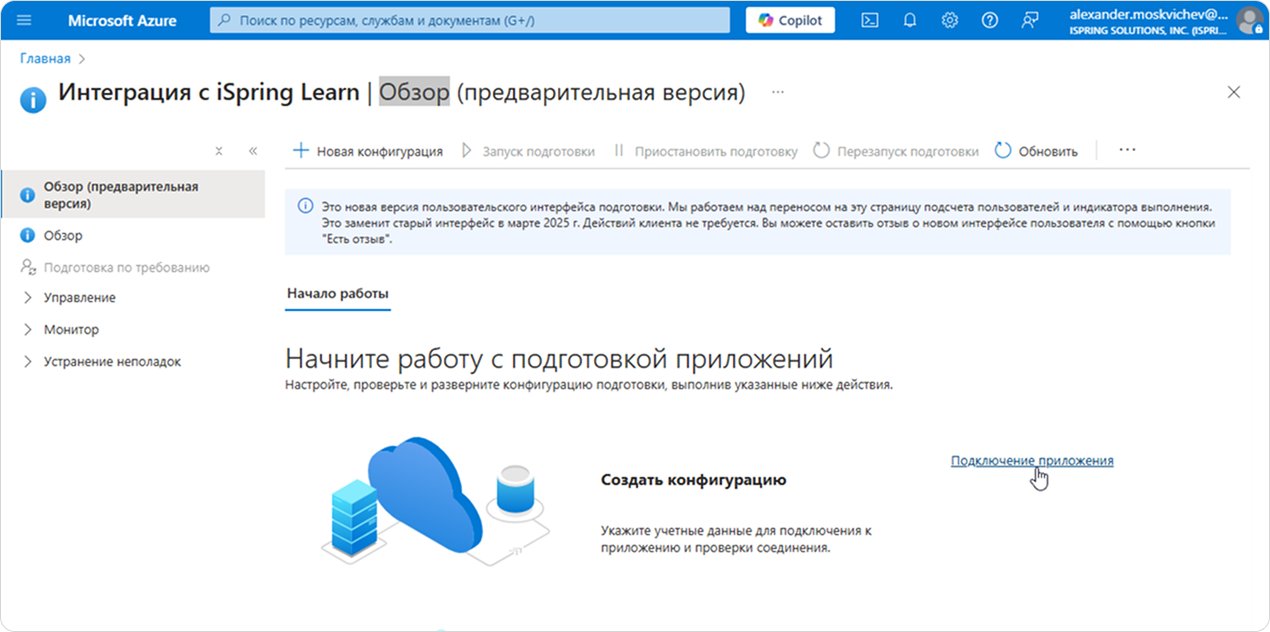Go to Microsoft Azure home title
This screenshot has width=1270, height=632.
[122, 20]
